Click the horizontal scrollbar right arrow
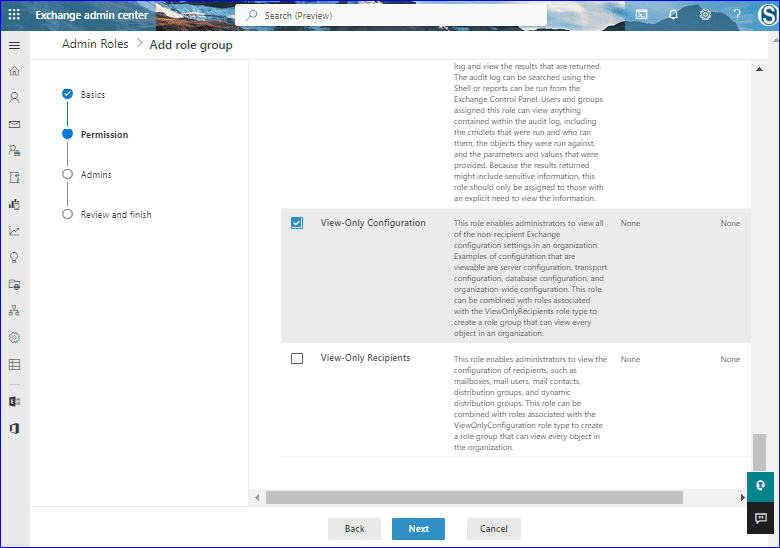Image resolution: width=780 pixels, height=548 pixels. (x=742, y=497)
